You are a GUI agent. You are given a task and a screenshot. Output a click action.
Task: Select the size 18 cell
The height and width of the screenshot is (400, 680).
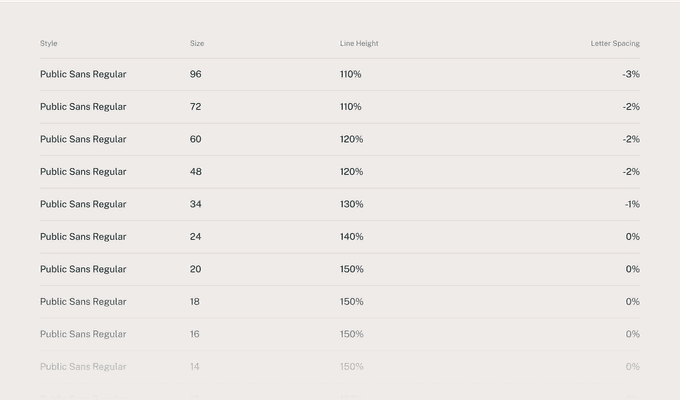pos(195,302)
